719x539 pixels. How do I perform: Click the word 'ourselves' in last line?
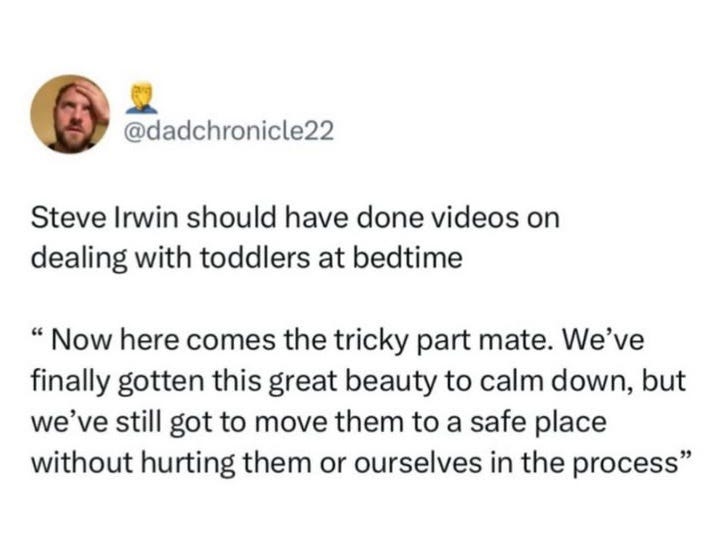[419, 463]
